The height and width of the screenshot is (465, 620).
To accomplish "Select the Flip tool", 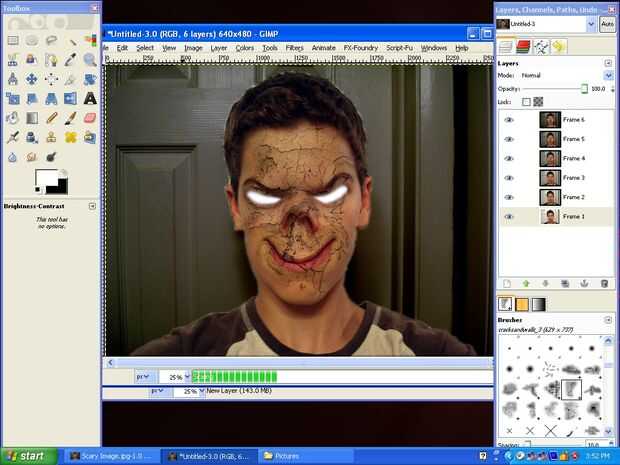I will pos(71,98).
